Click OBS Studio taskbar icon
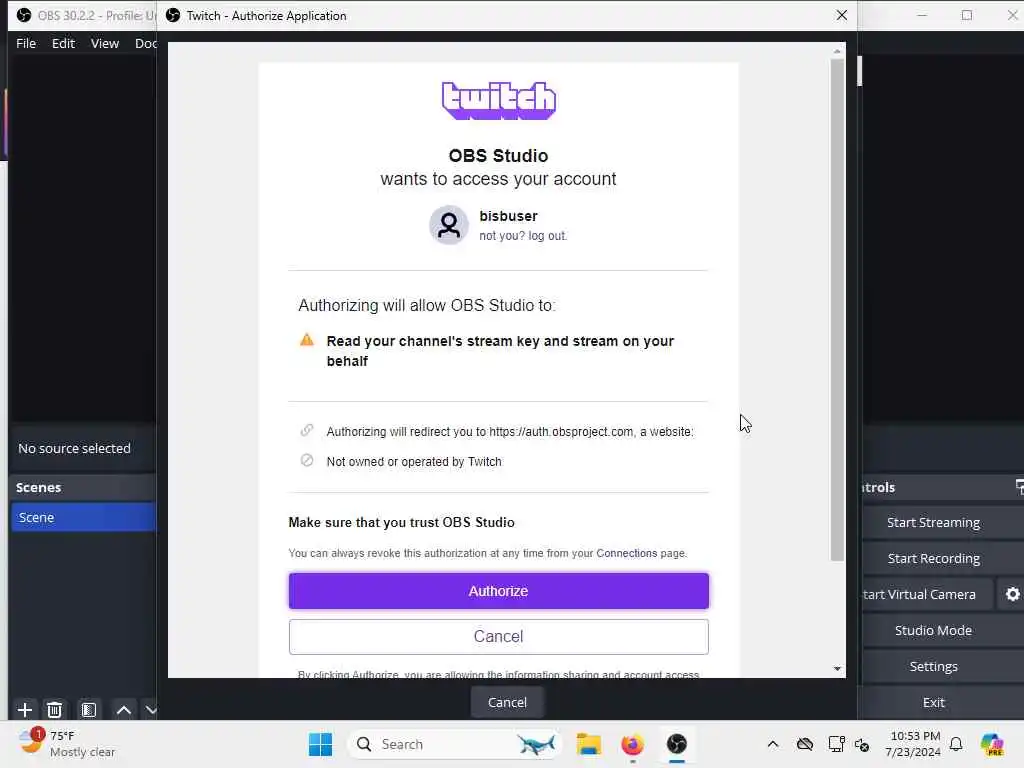This screenshot has width=1024, height=768. tap(677, 744)
